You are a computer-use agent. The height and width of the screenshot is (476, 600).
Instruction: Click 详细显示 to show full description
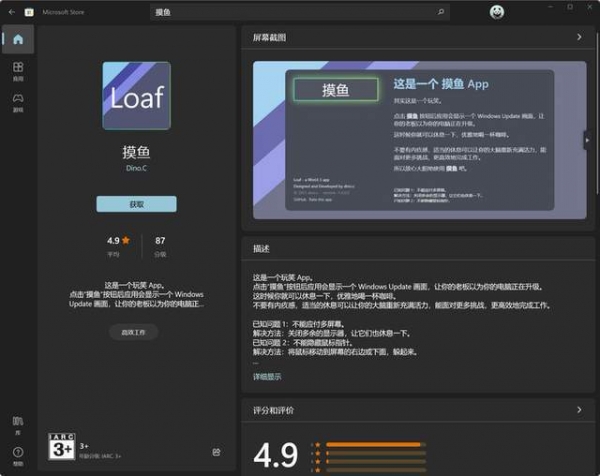point(267,377)
